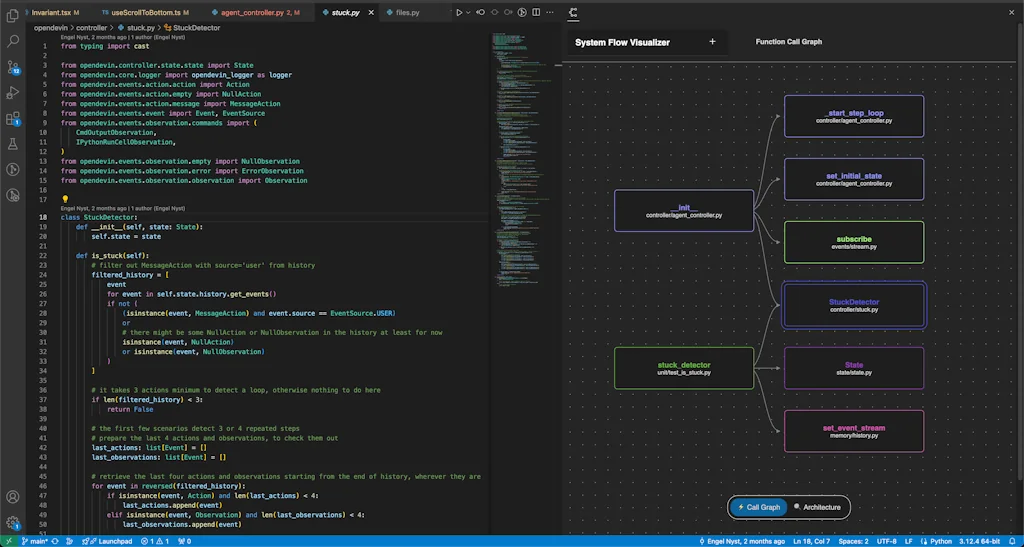Select the __init__ agent_controller.py node

coord(684,211)
